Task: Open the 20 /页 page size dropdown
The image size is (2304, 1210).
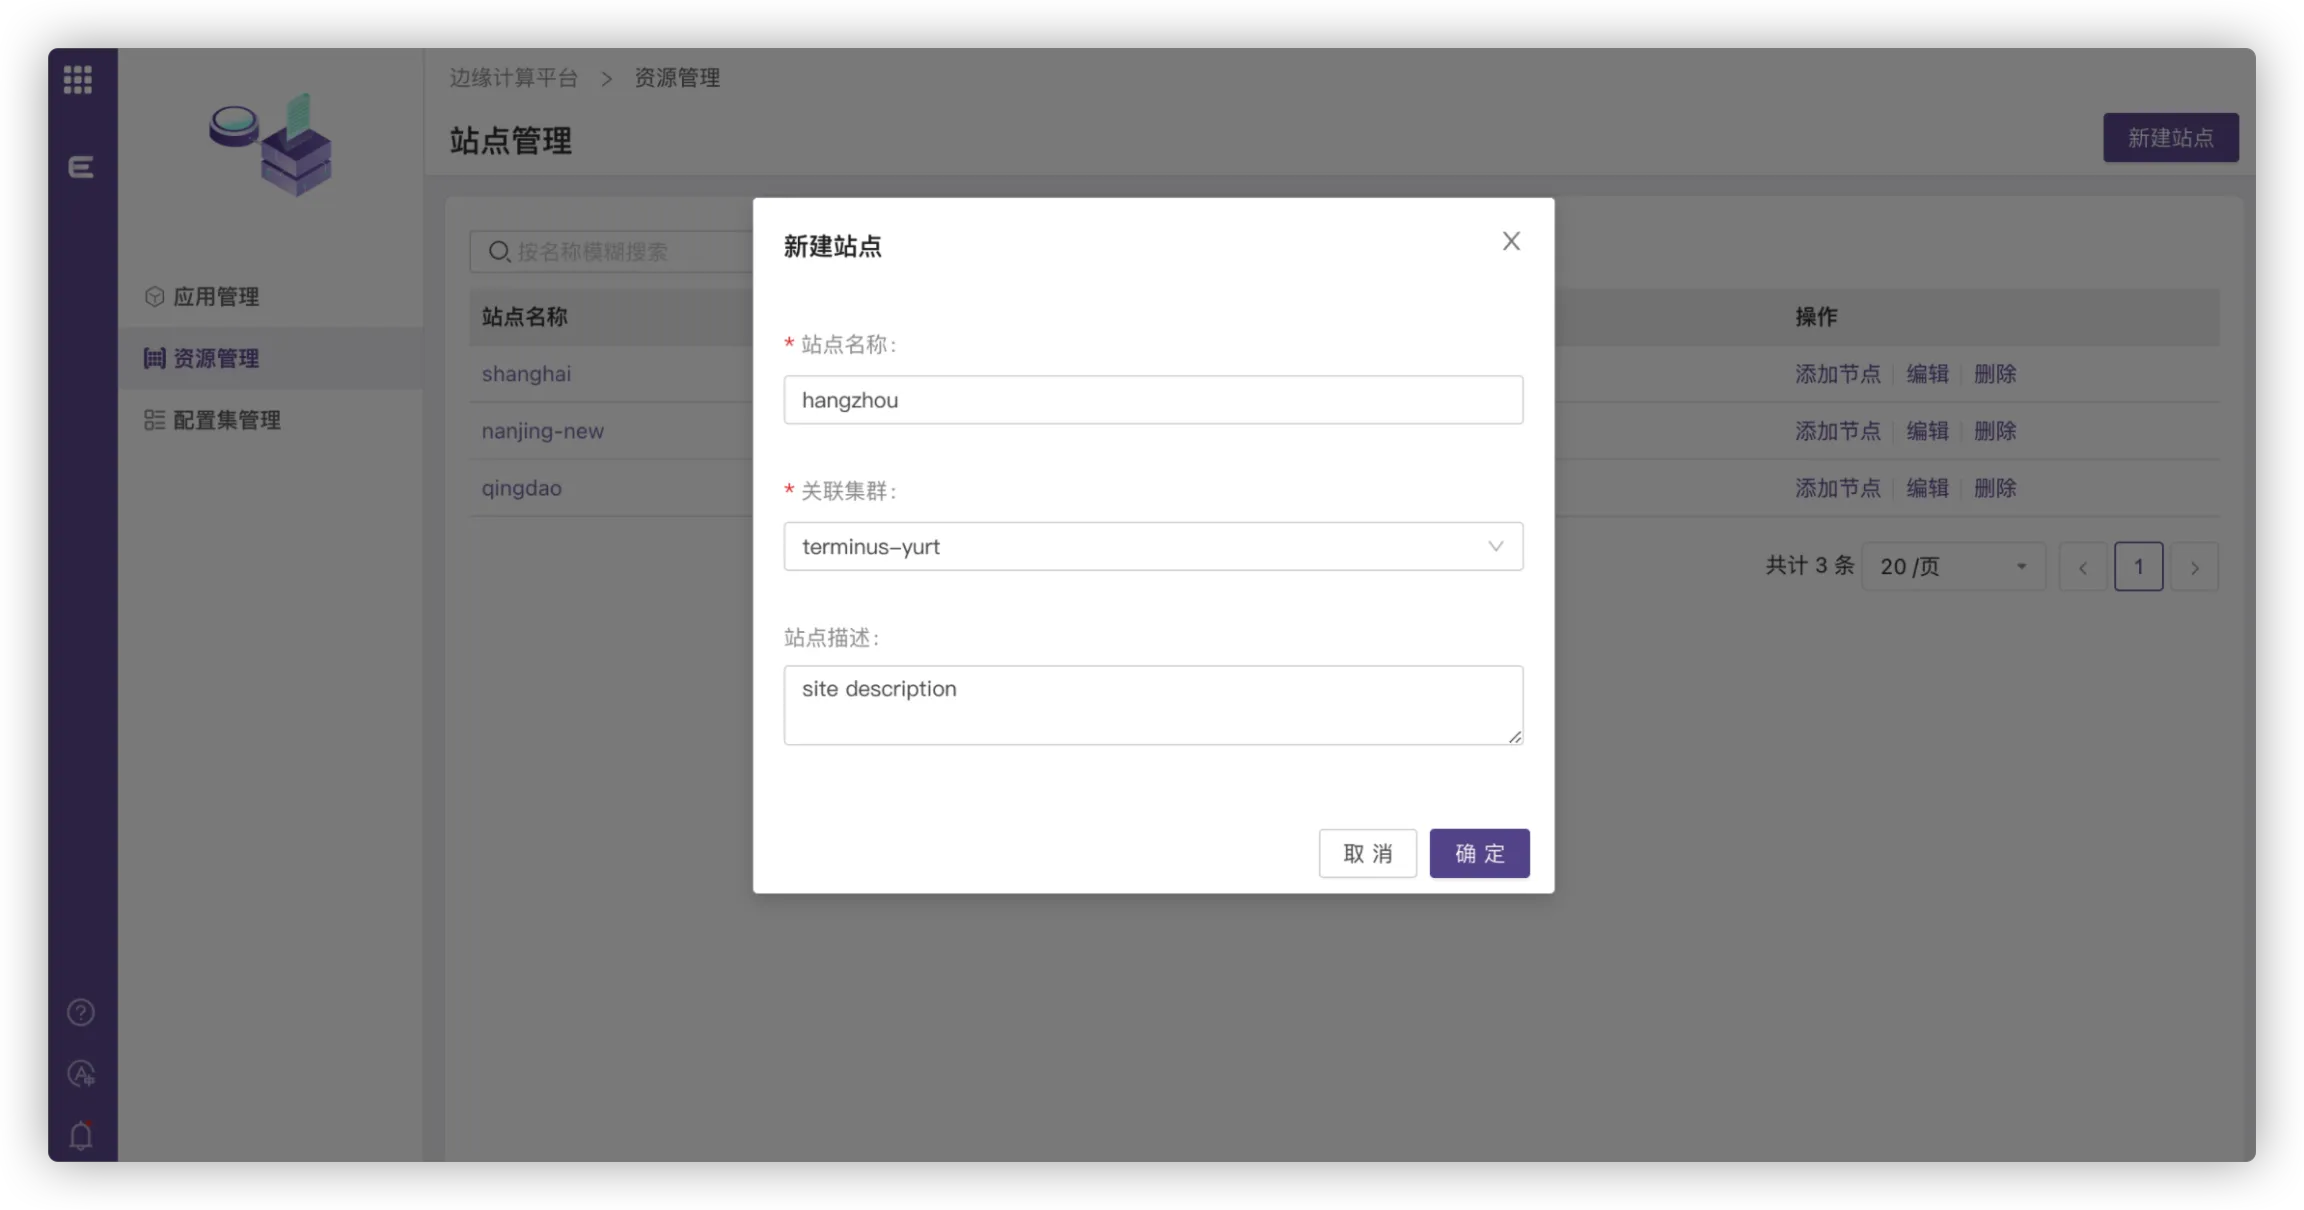Action: [x=1952, y=567]
